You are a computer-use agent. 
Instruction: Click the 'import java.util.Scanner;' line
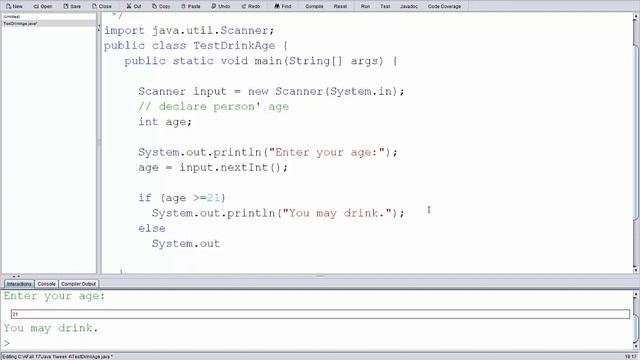click(x=189, y=31)
